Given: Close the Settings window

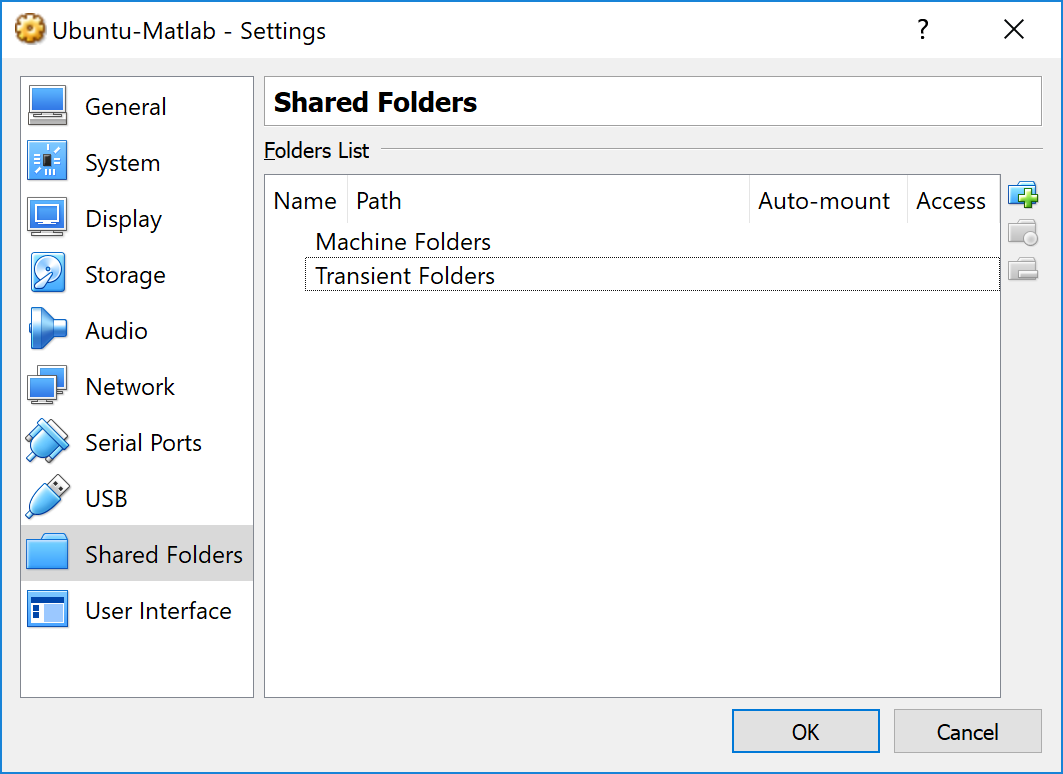Looking at the screenshot, I should (x=1014, y=30).
